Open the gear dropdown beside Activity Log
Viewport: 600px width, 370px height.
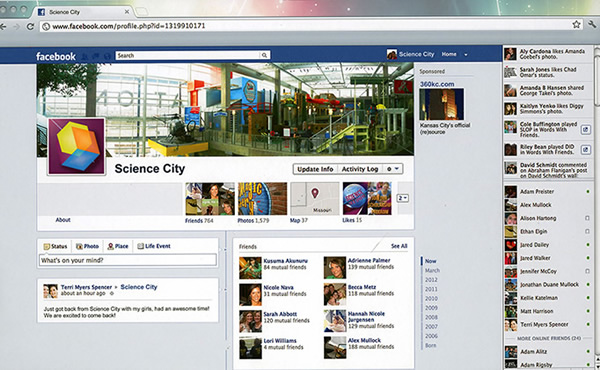coord(393,169)
